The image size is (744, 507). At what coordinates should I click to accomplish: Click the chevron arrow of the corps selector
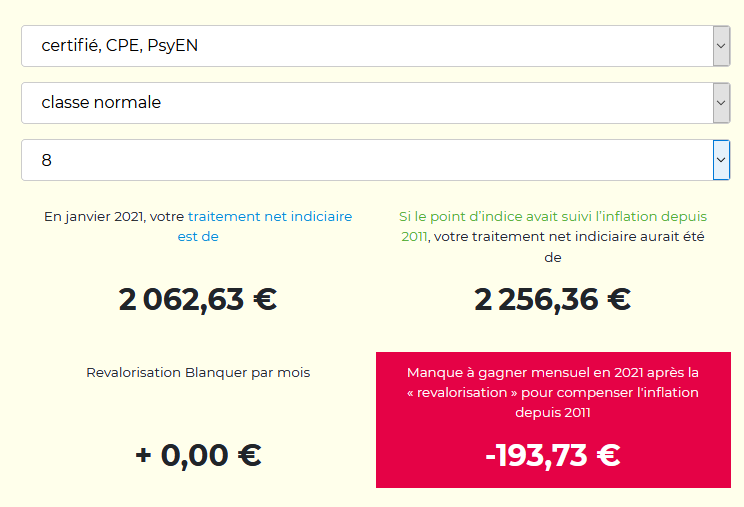[x=721, y=46]
